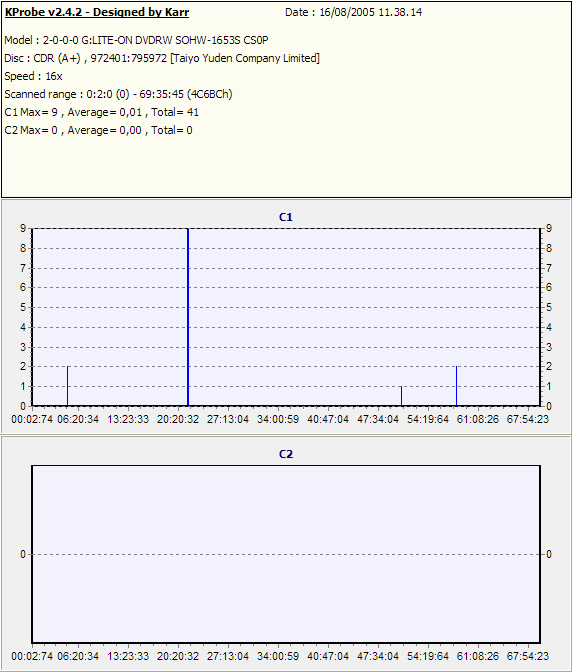Click the C2 chart title
This screenshot has width=572, height=672.
(286, 454)
